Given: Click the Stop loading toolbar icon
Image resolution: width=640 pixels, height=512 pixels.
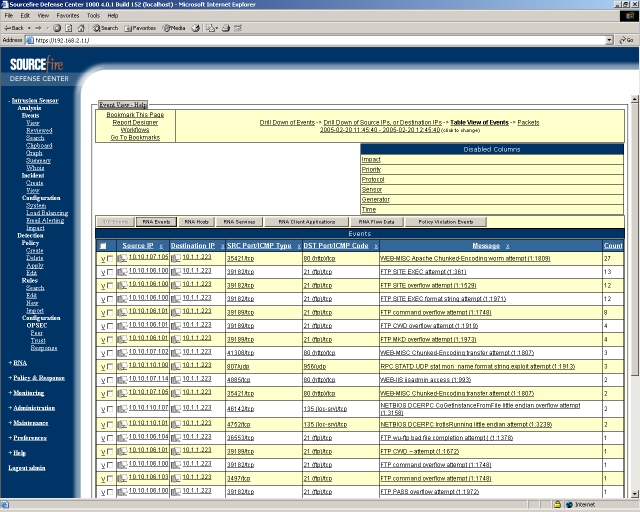Looking at the screenshot, I should (x=57, y=28).
